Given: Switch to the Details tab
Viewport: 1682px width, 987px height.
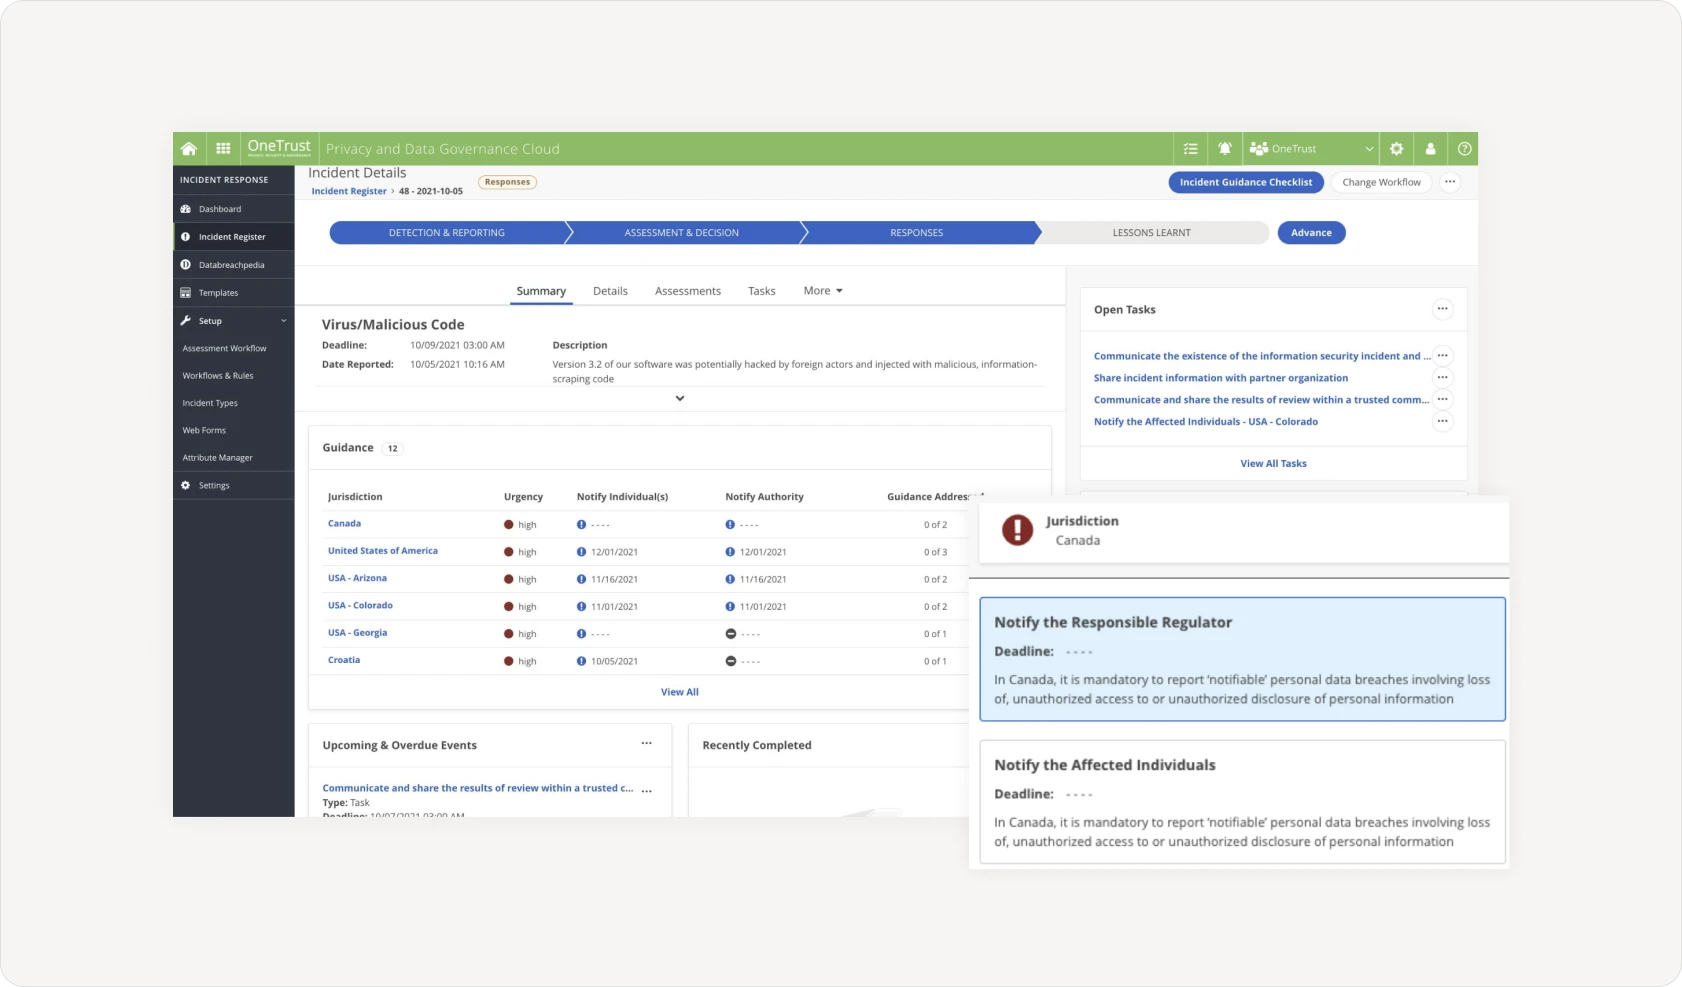Looking at the screenshot, I should coord(610,291).
